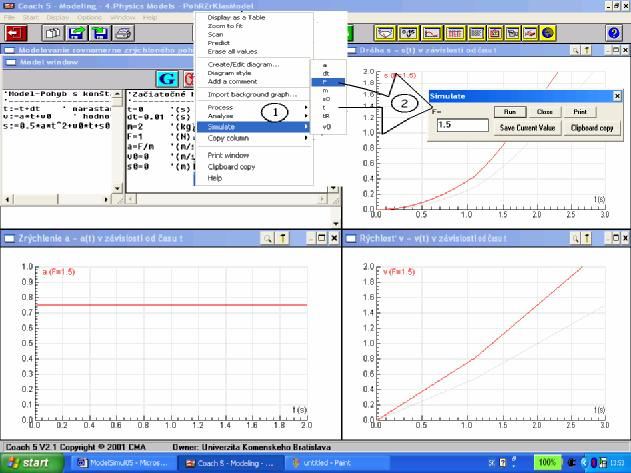Click hammer icon in Rýchlosť v window title
Image resolution: width=631 pixels, height=473 pixels.
click(587, 239)
